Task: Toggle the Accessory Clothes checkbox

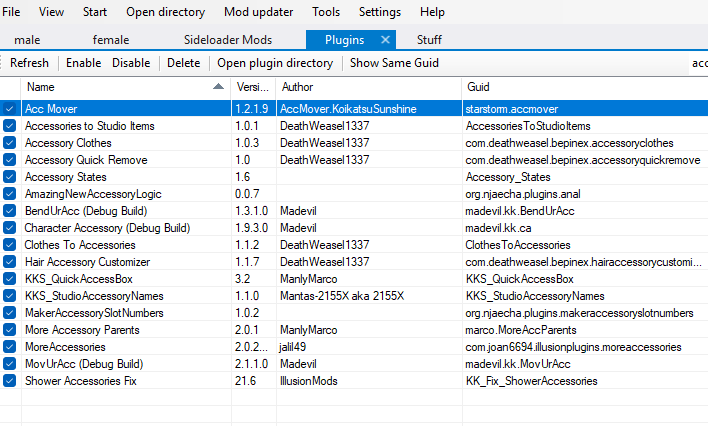Action: pos(9,143)
